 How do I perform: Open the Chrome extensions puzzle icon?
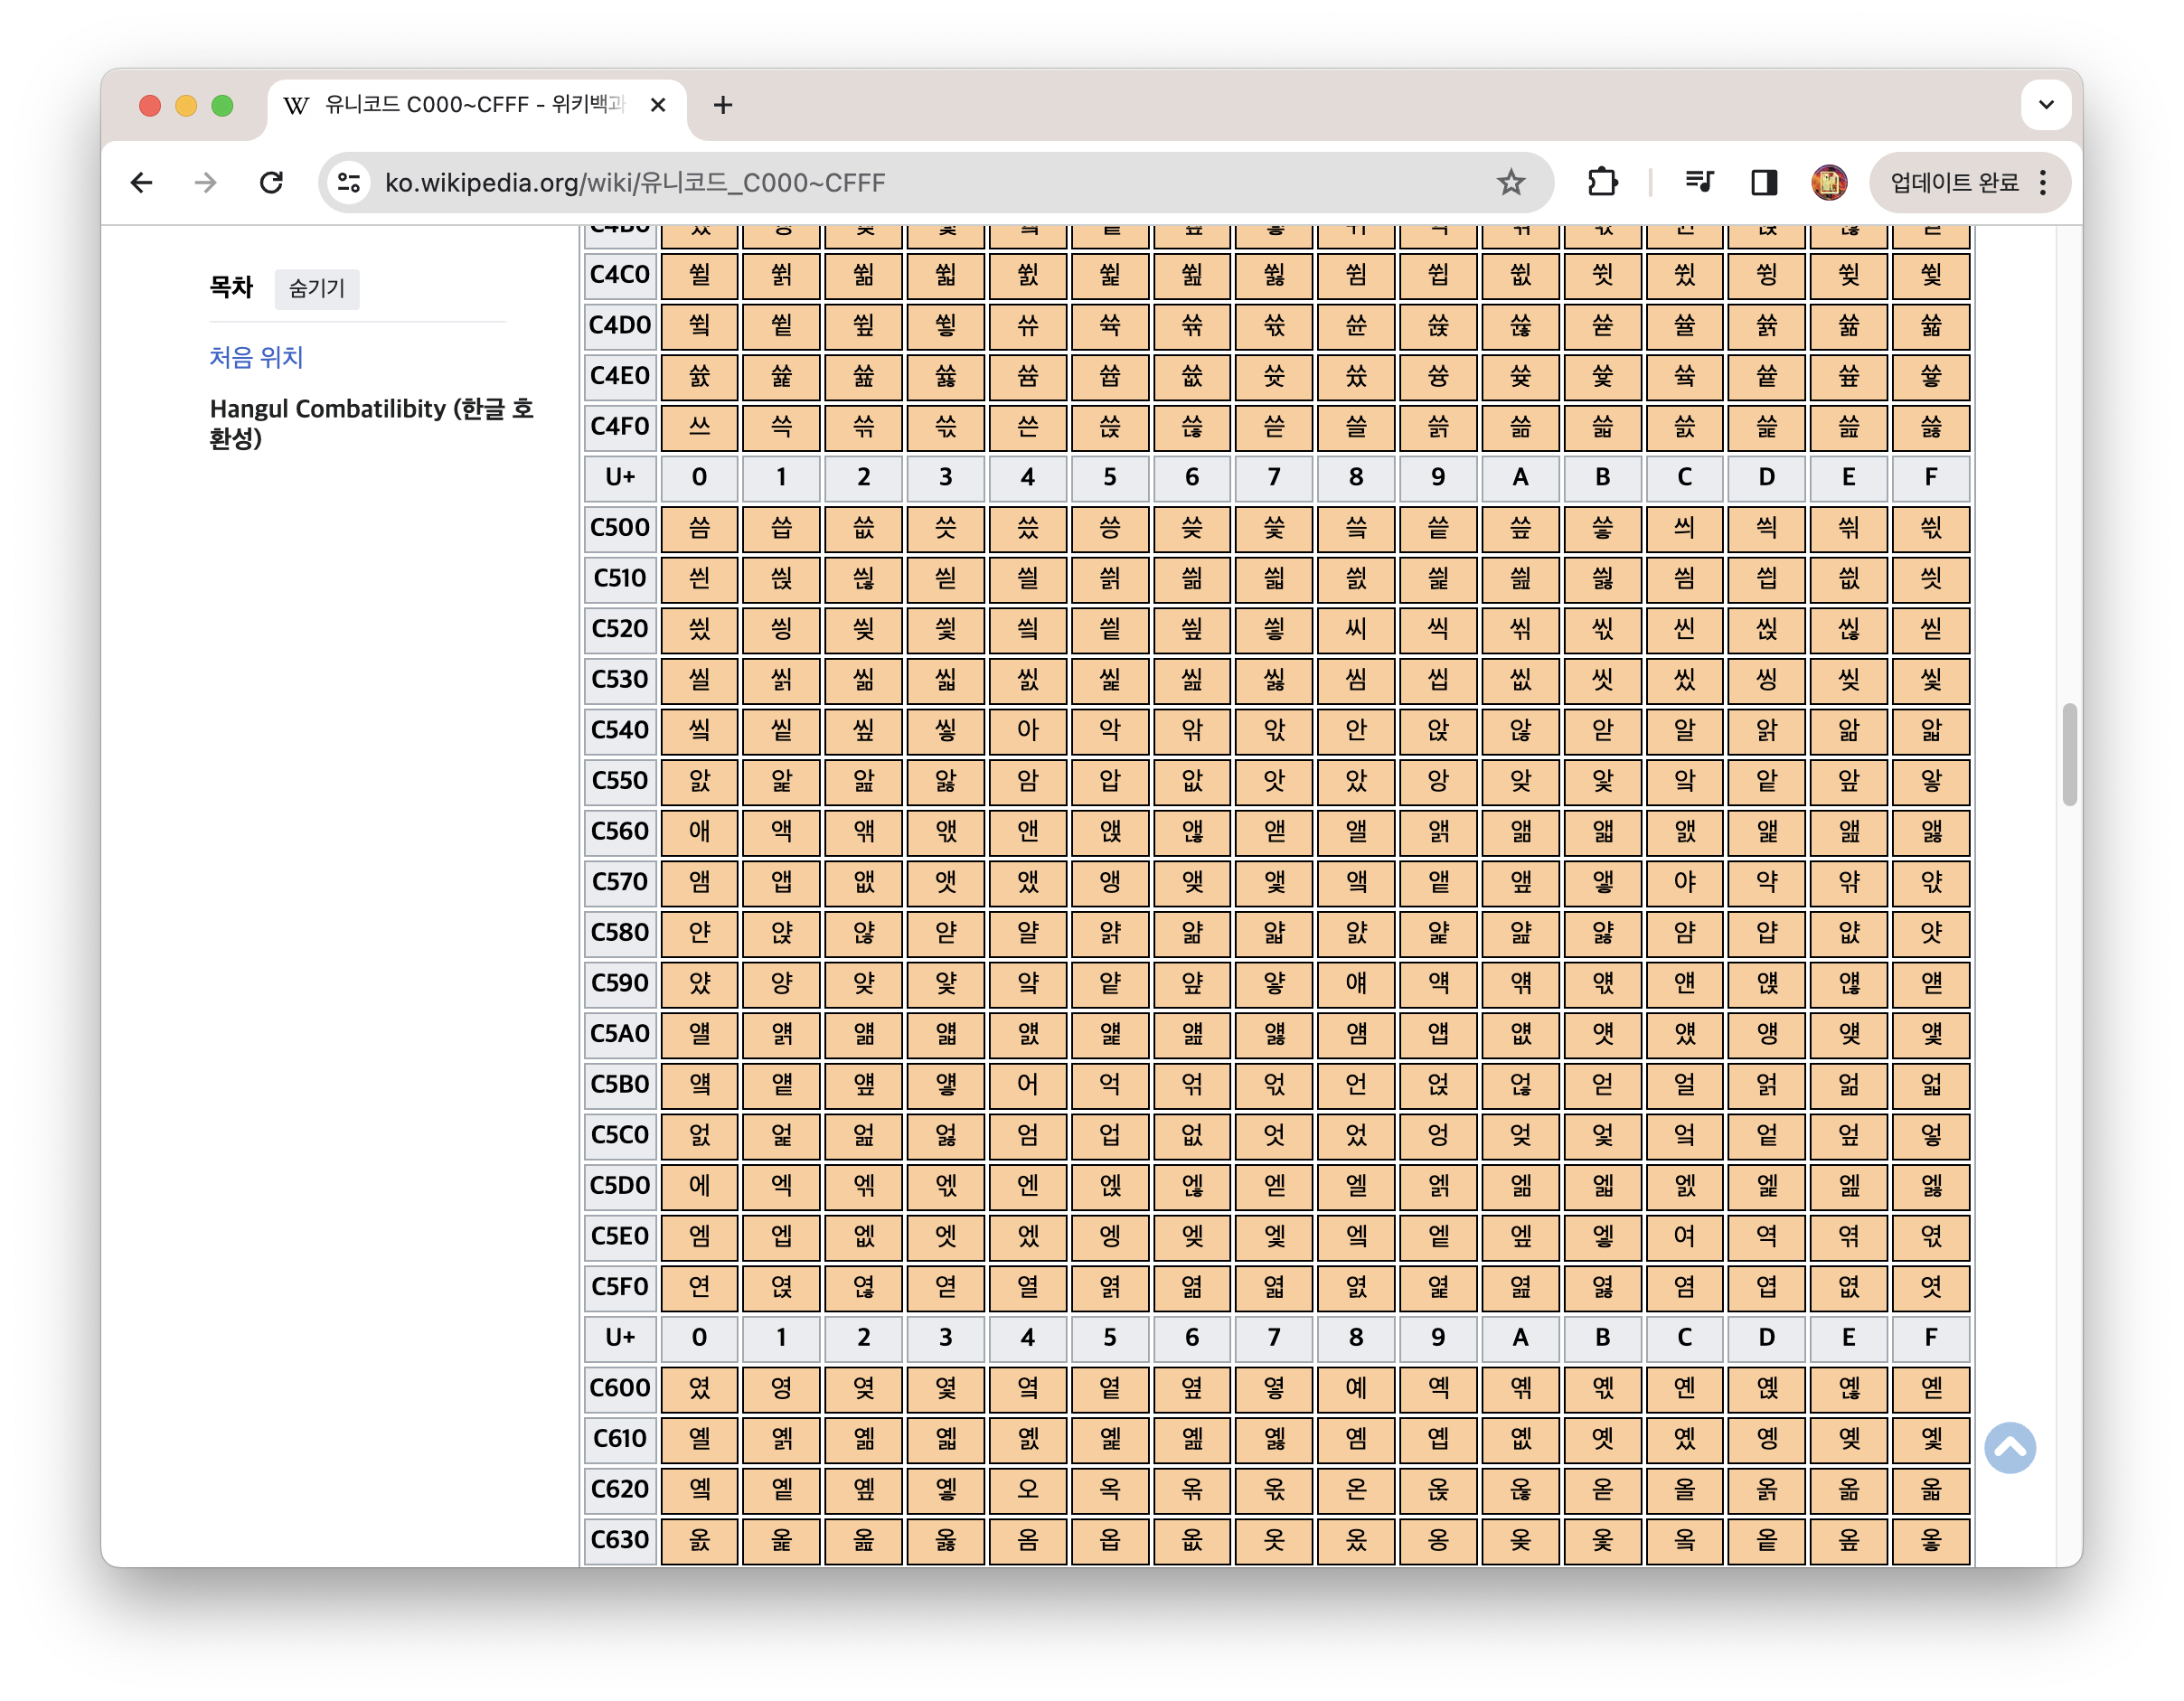point(1602,182)
